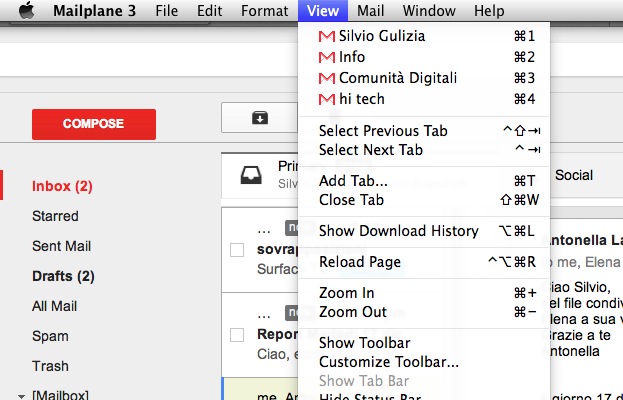The image size is (623, 400).
Task: Open the Spam folder
Action: (x=50, y=336)
